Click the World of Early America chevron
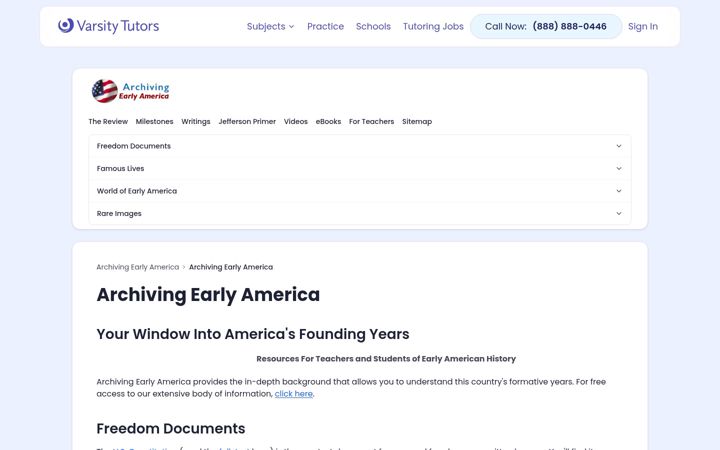The image size is (720, 450). (619, 191)
